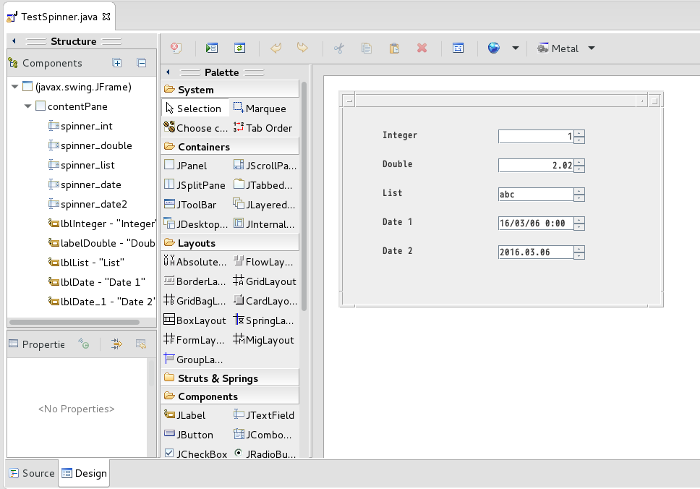This screenshot has height=489, width=700.
Task: Expand the Struts & Springs category
Action: tap(230, 378)
